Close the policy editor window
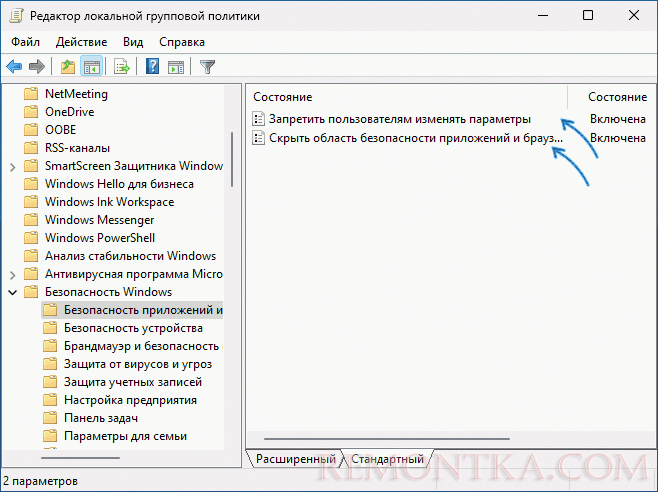The height and width of the screenshot is (492, 658). click(634, 16)
